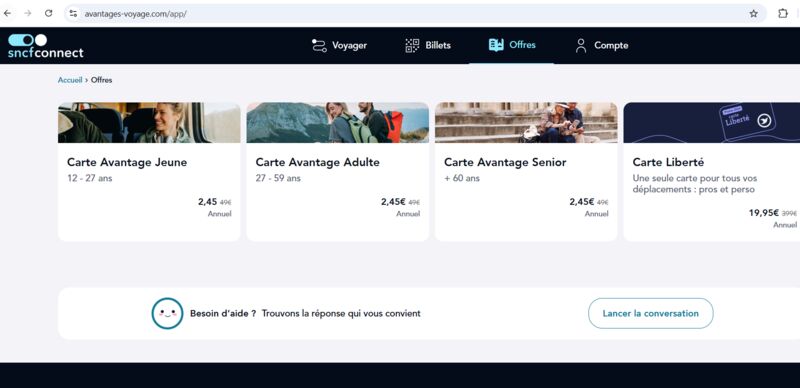Follow the Accueil breadcrumb link
The width and height of the screenshot is (800, 388).
(70, 80)
